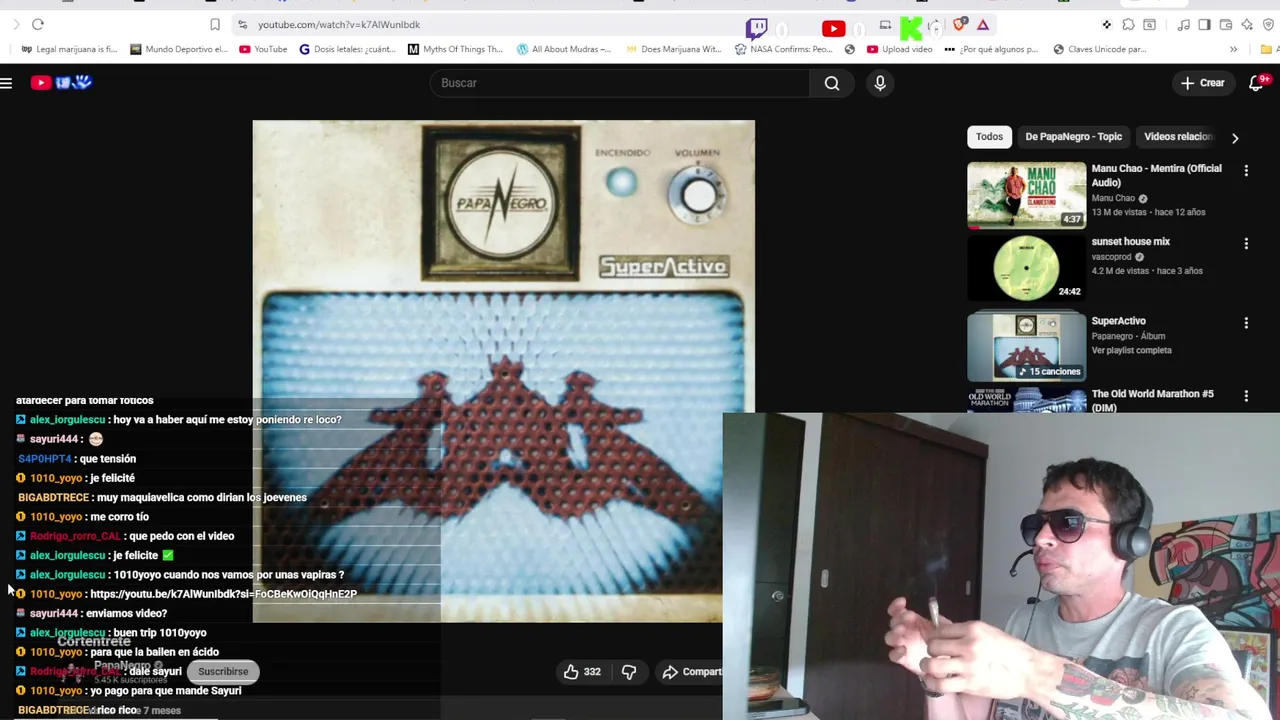Select the 'Todos' filter chip
Screen dimensions: 1280x720
[989, 137]
